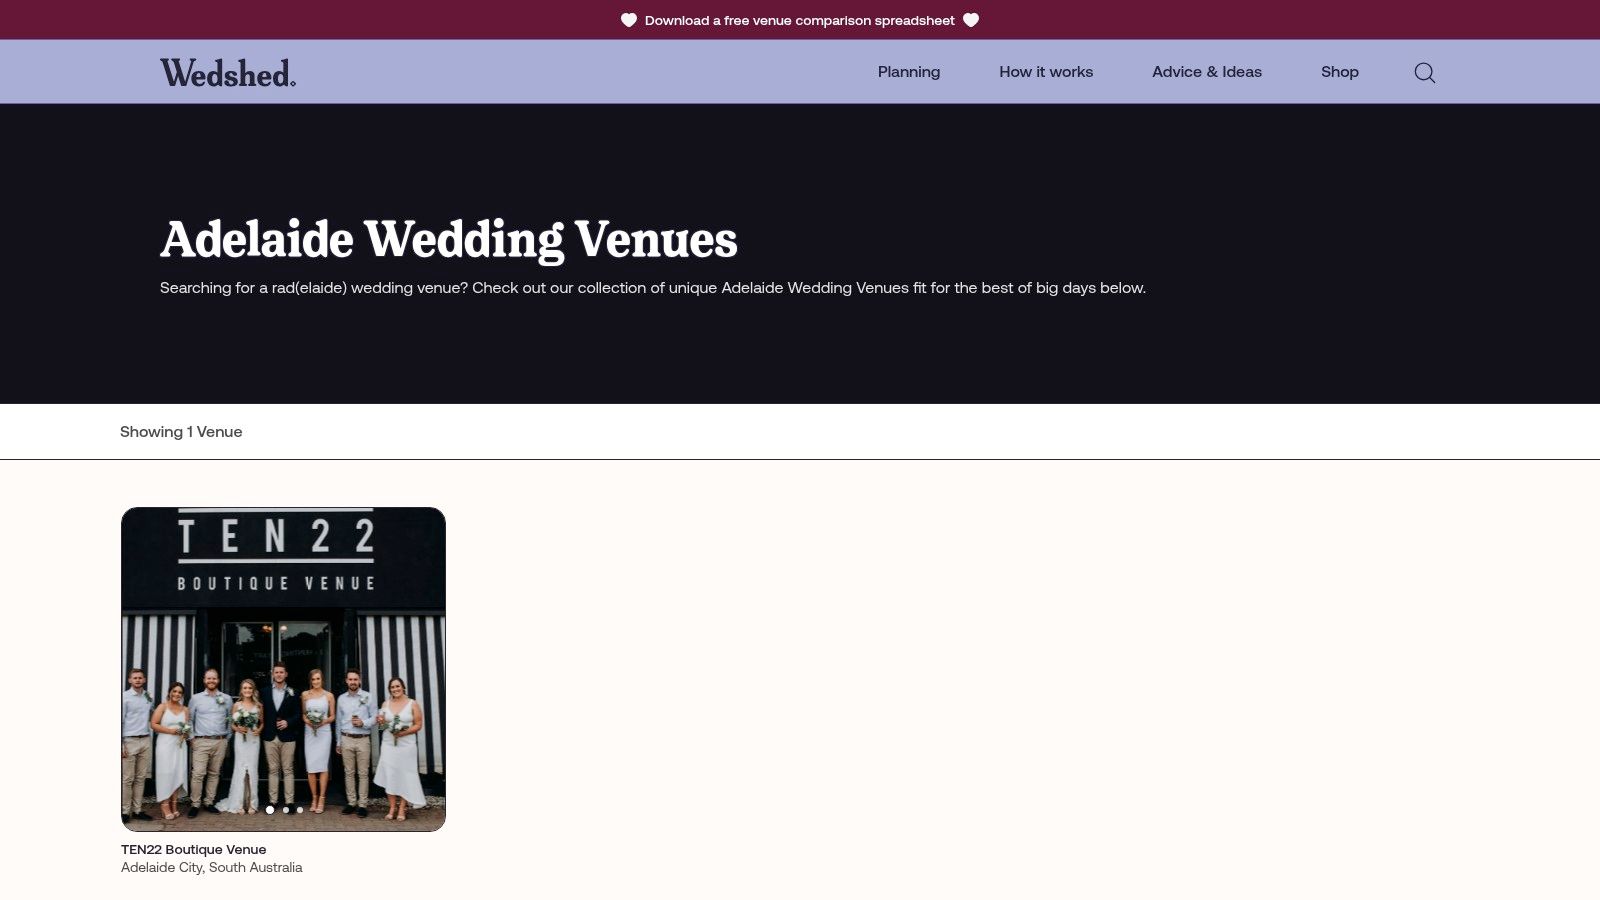Open the TEN22 venue photo thumbnail
This screenshot has width=1600, height=900.
point(283,670)
